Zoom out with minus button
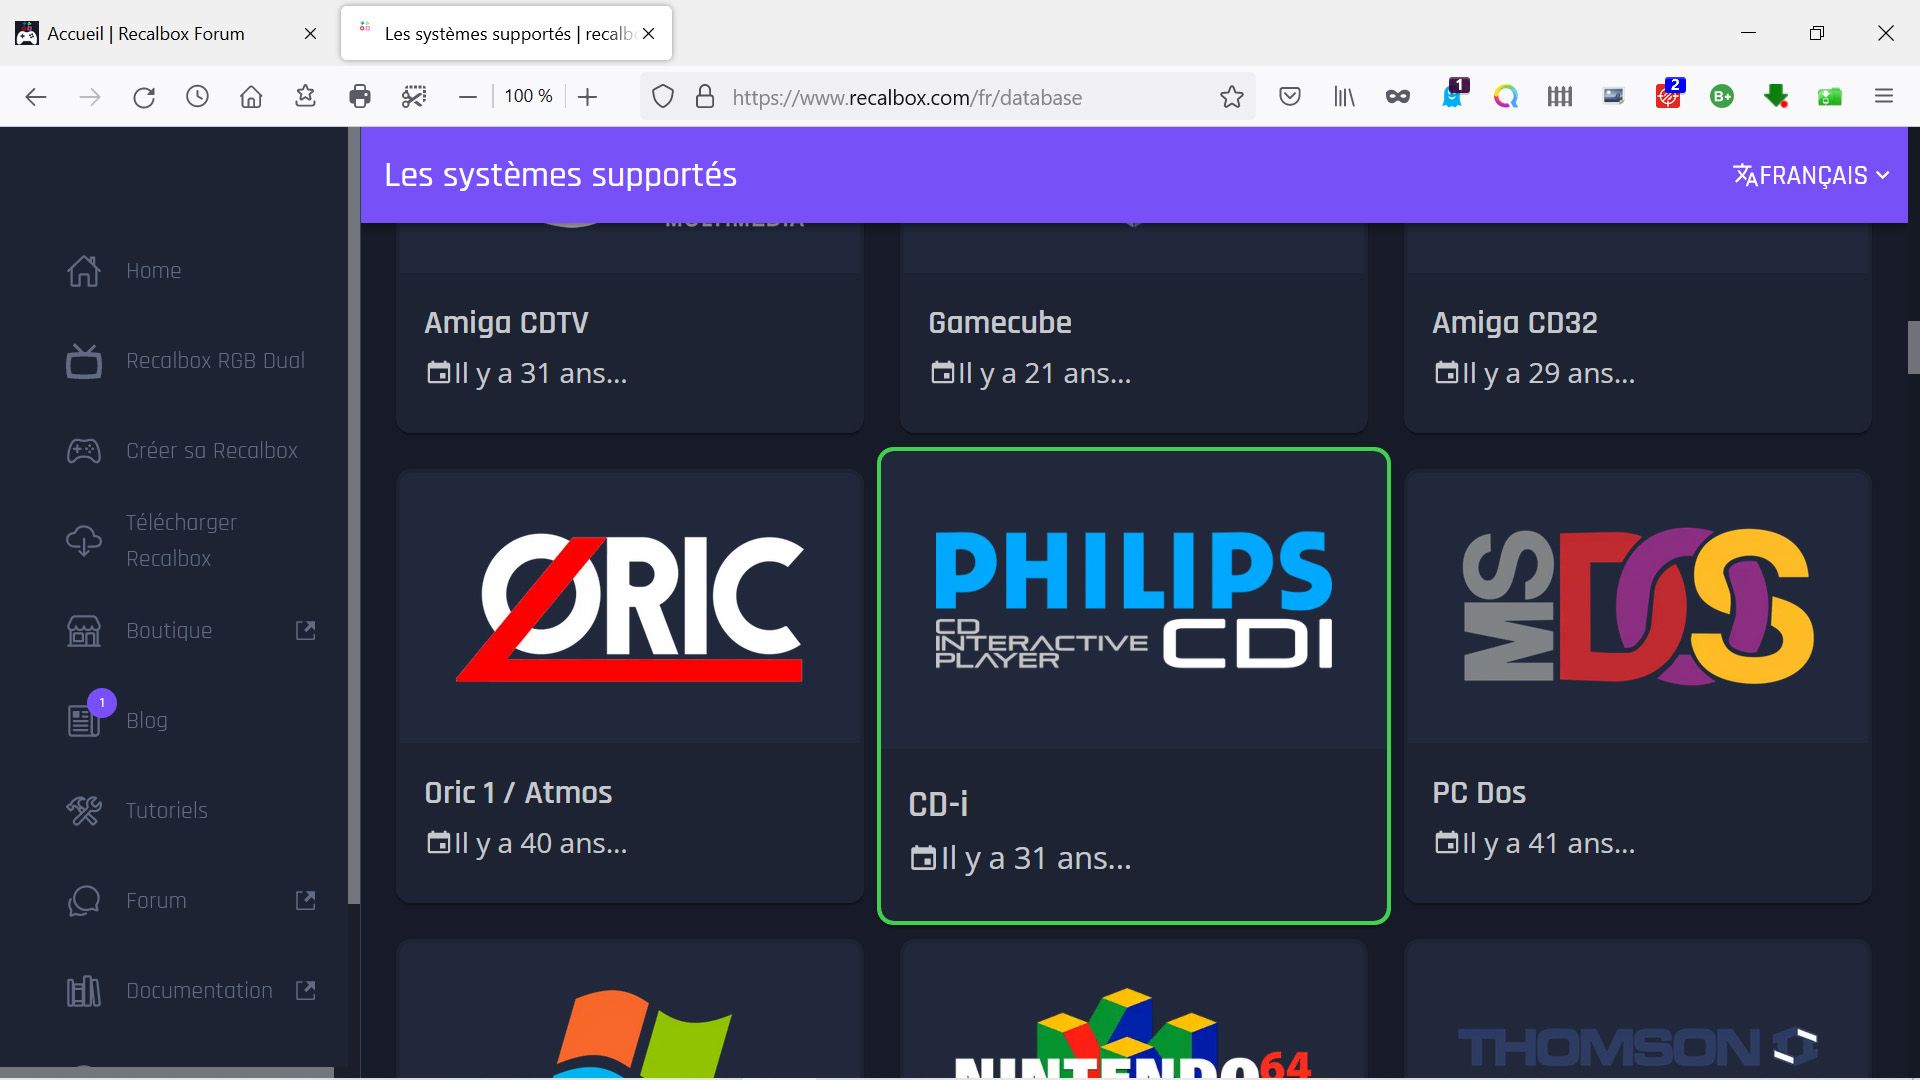The image size is (1920, 1080). pyautogui.click(x=467, y=97)
